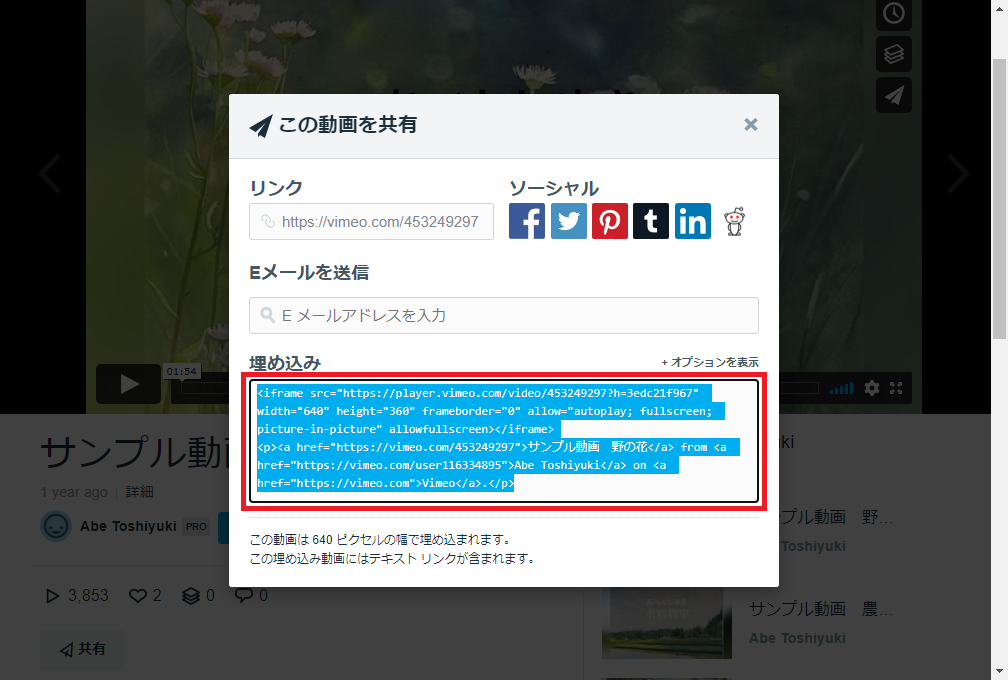
Task: Click the vimeo.com/453249297 link field
Action: point(372,222)
